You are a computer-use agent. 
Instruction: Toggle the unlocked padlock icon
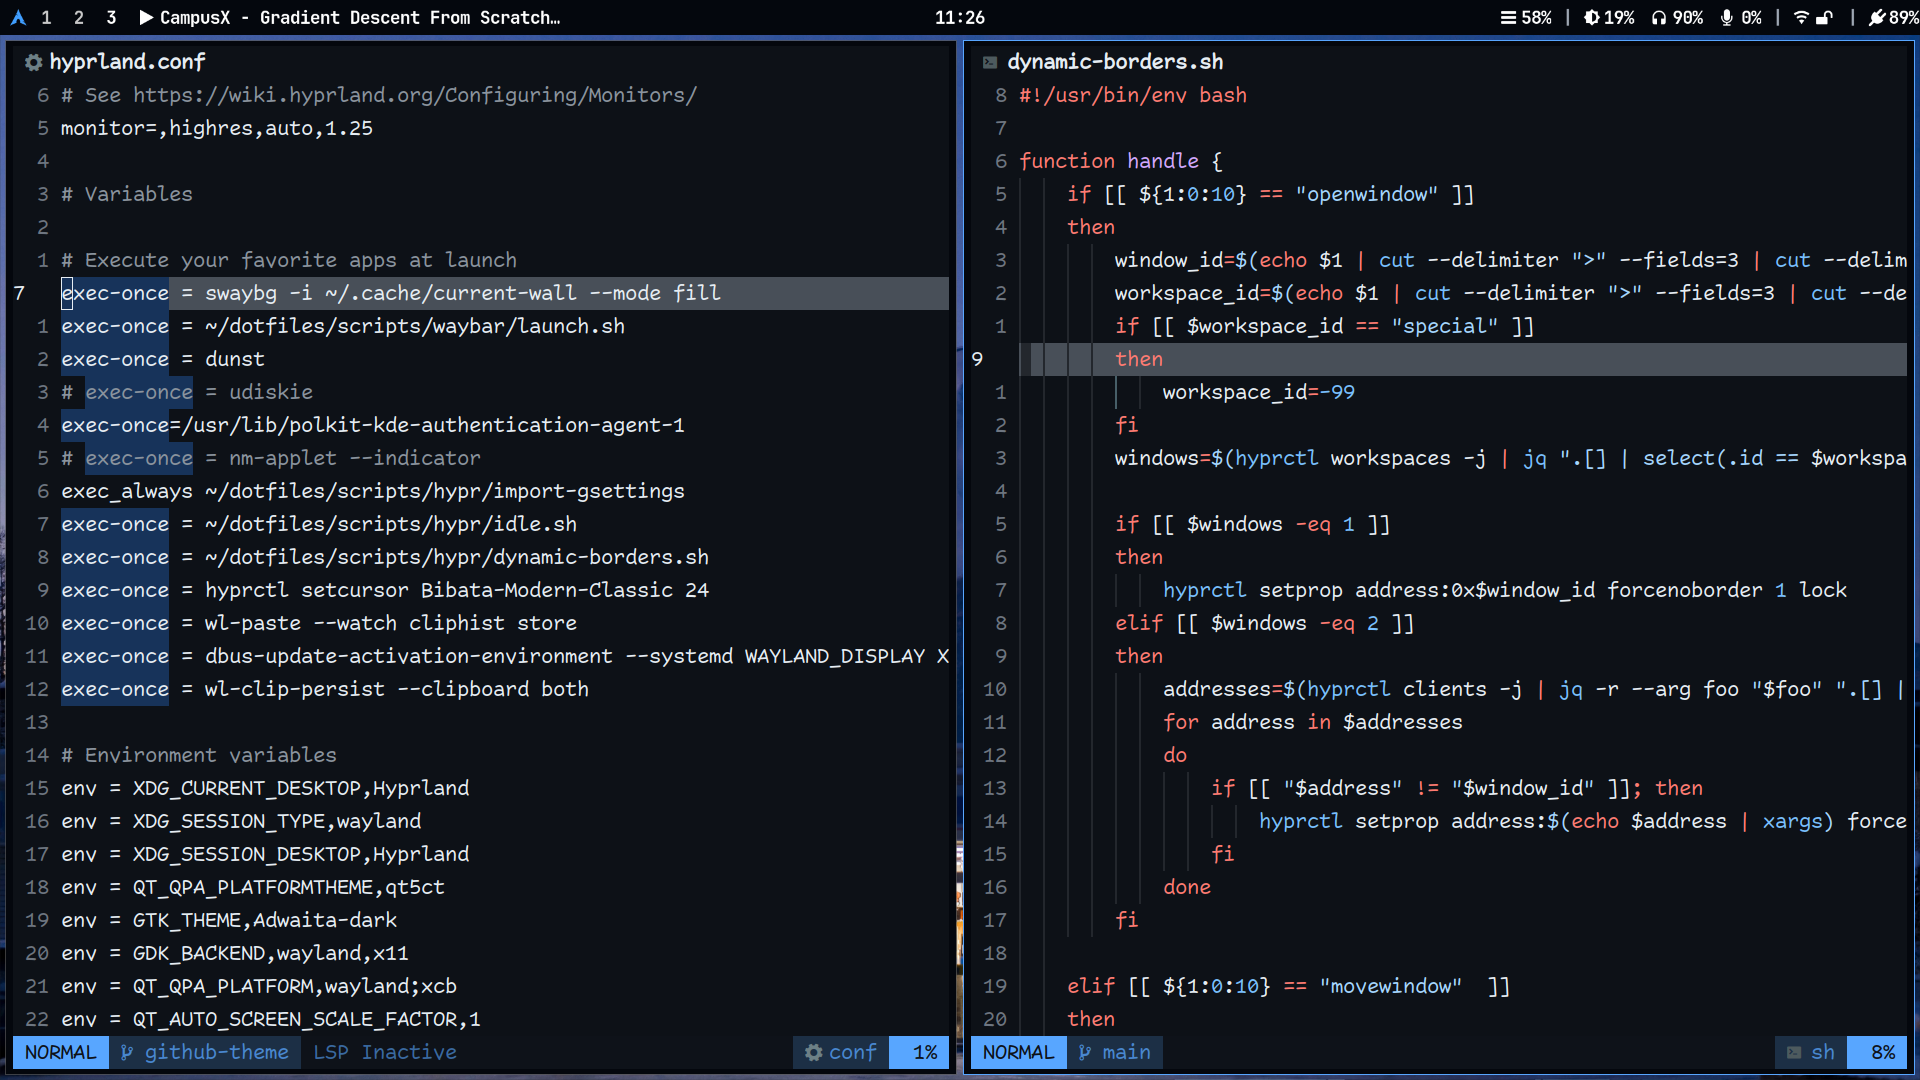tap(1825, 17)
